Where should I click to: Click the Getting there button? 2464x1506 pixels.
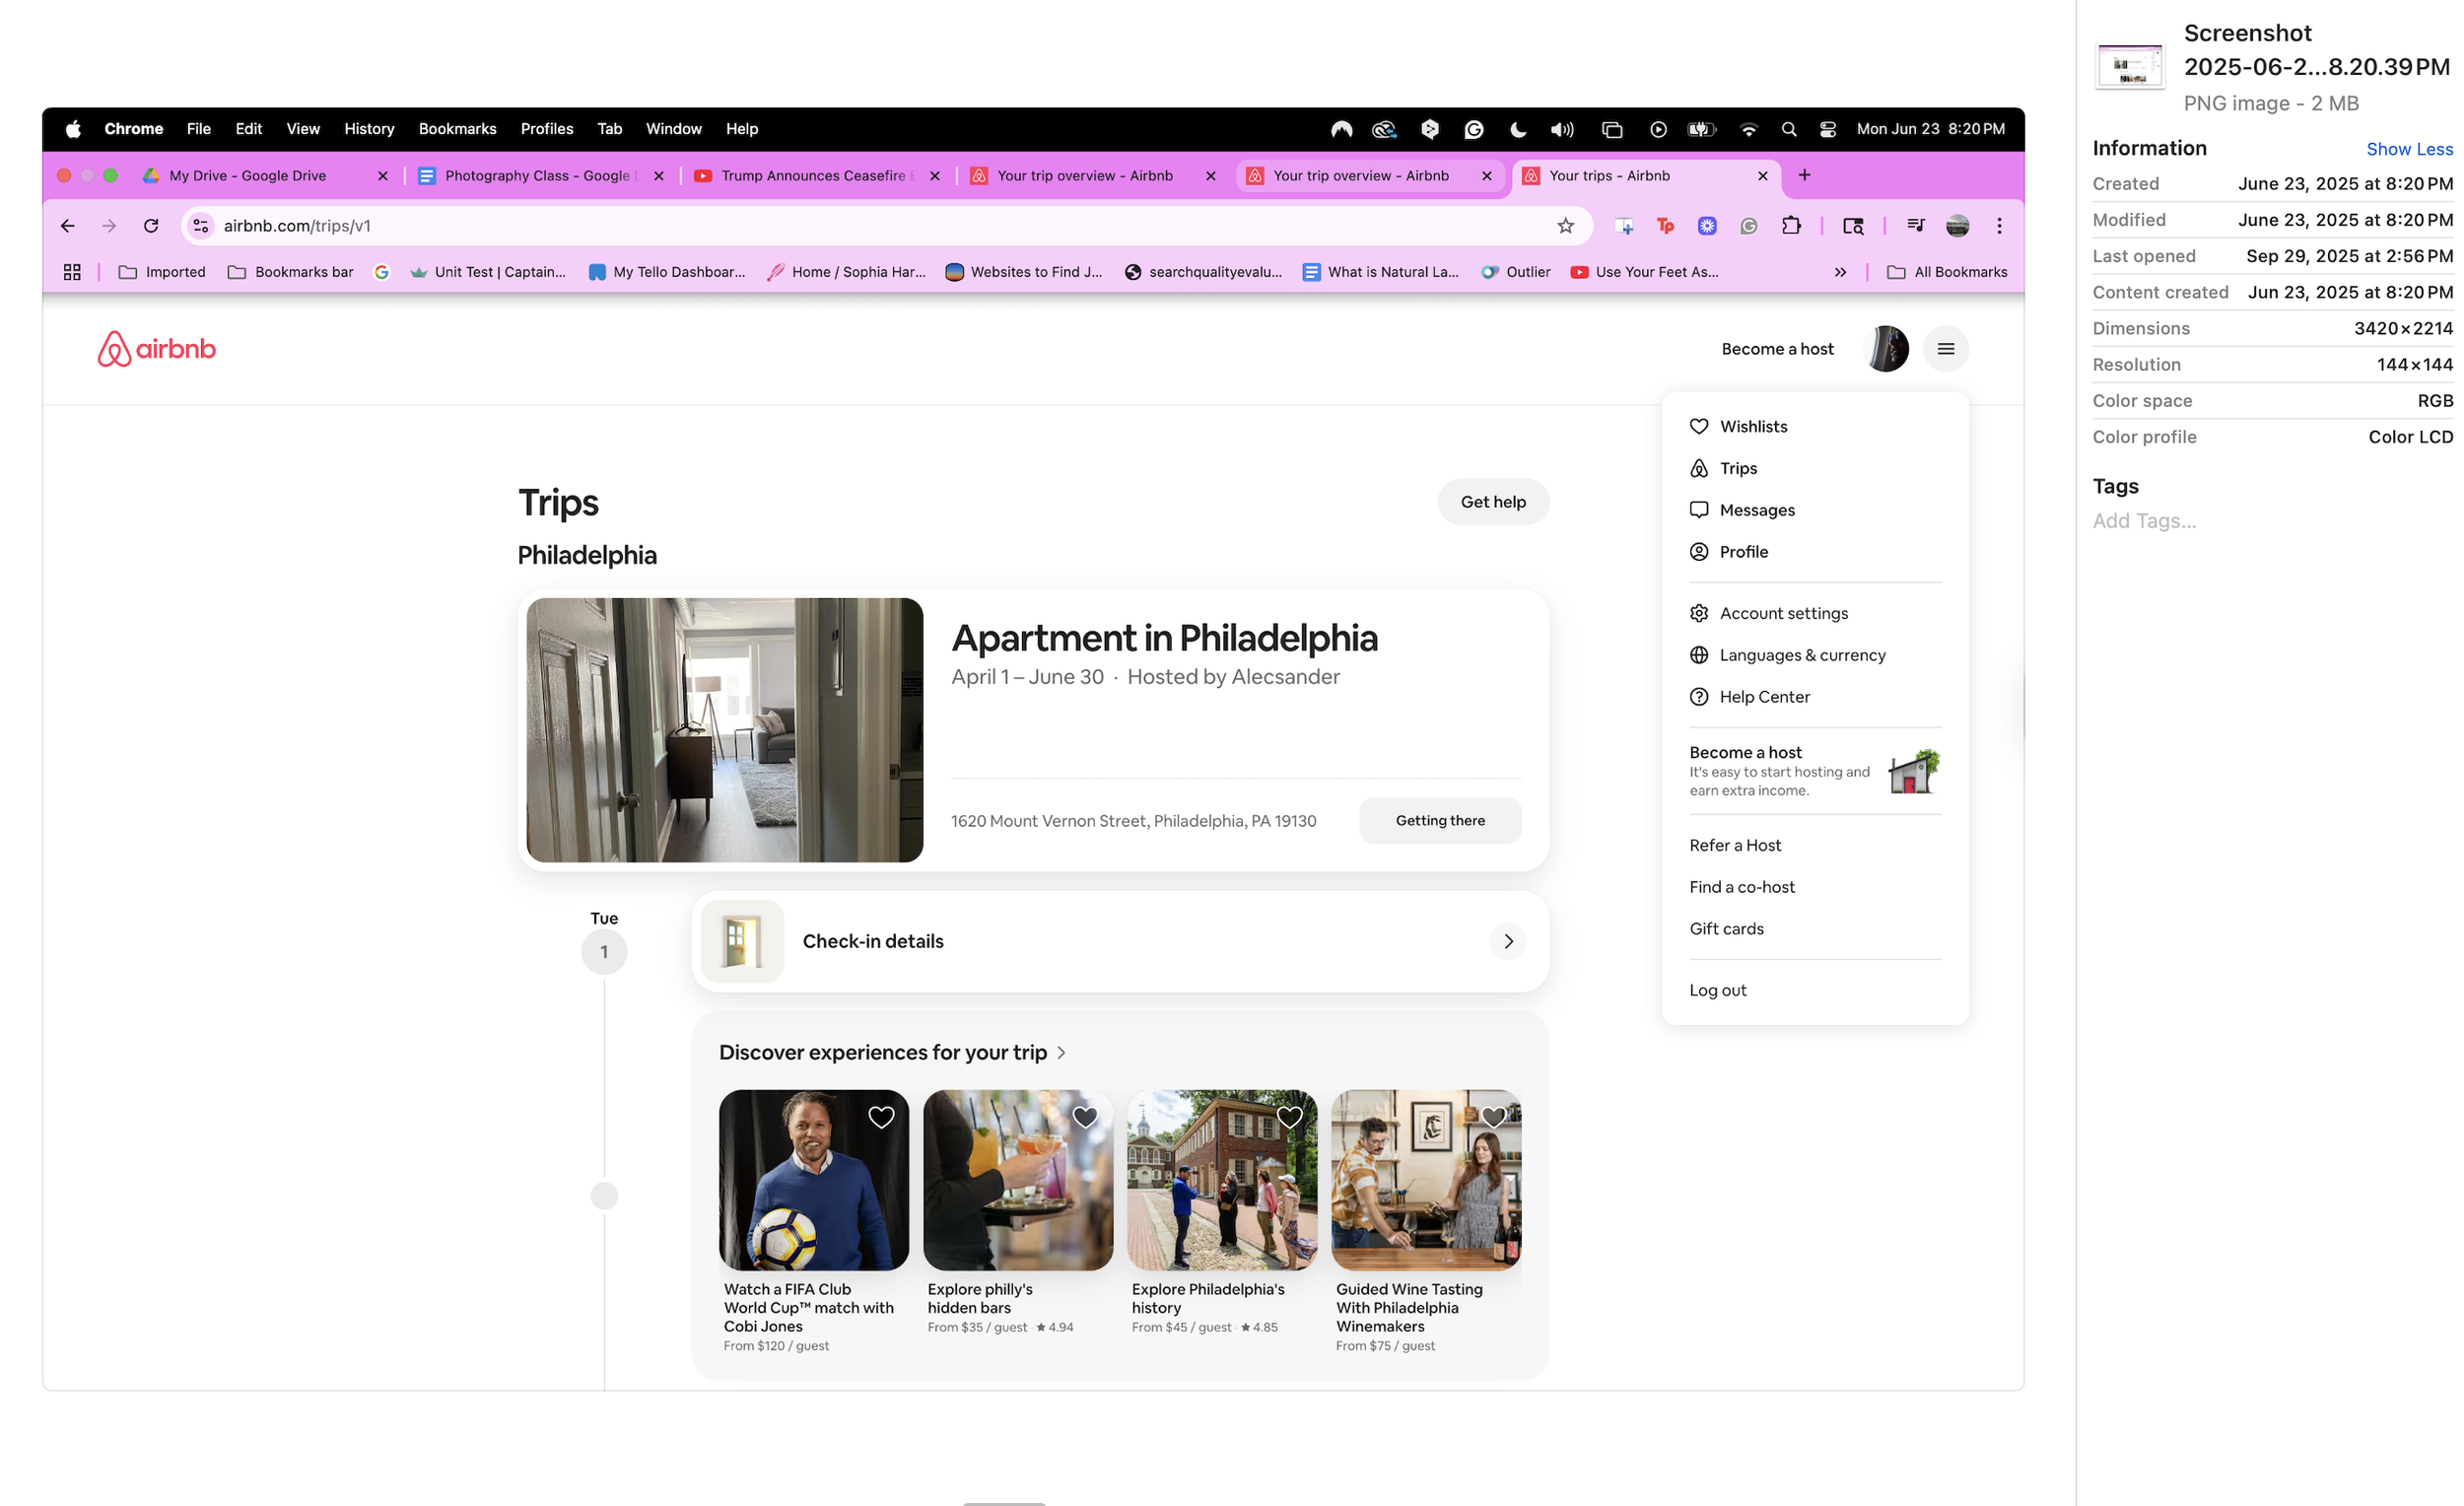tap(1439, 821)
